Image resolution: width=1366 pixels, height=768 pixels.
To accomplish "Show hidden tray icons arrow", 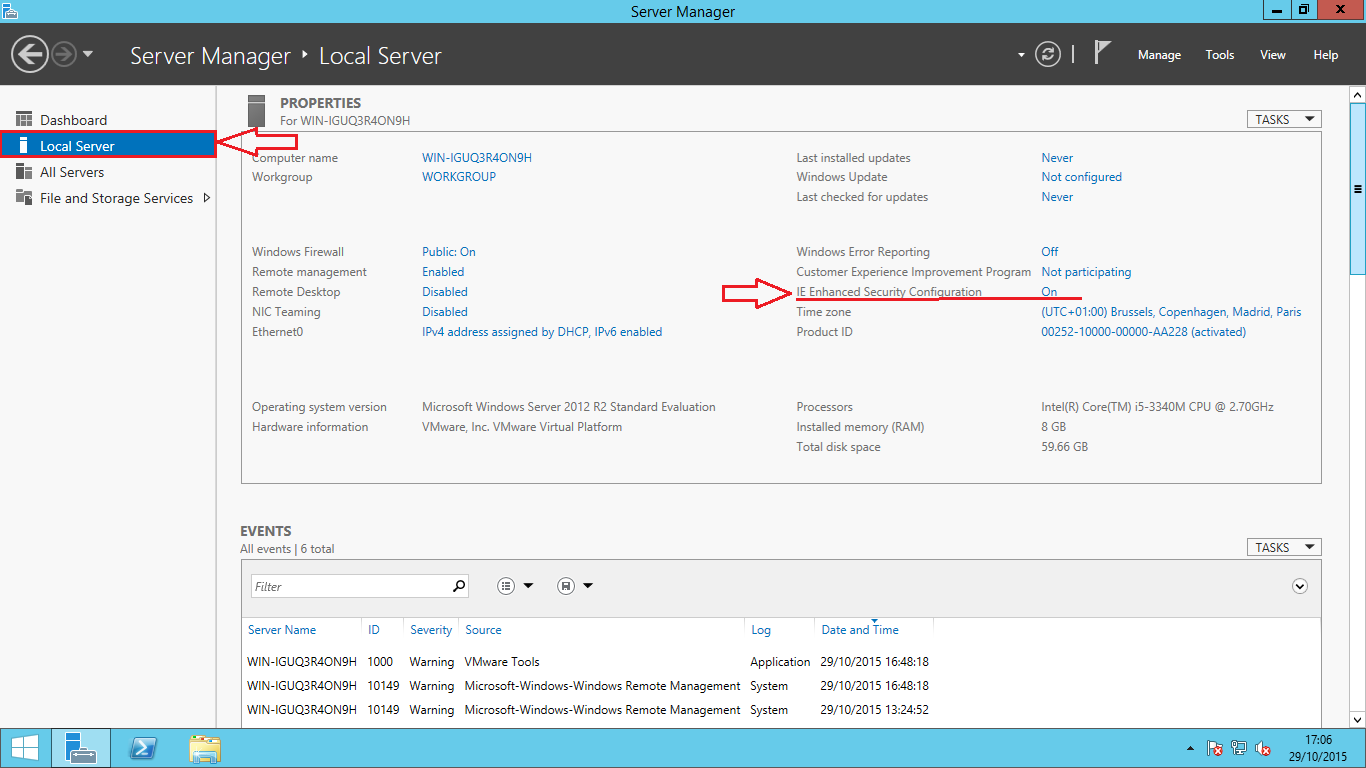I will coord(1189,748).
